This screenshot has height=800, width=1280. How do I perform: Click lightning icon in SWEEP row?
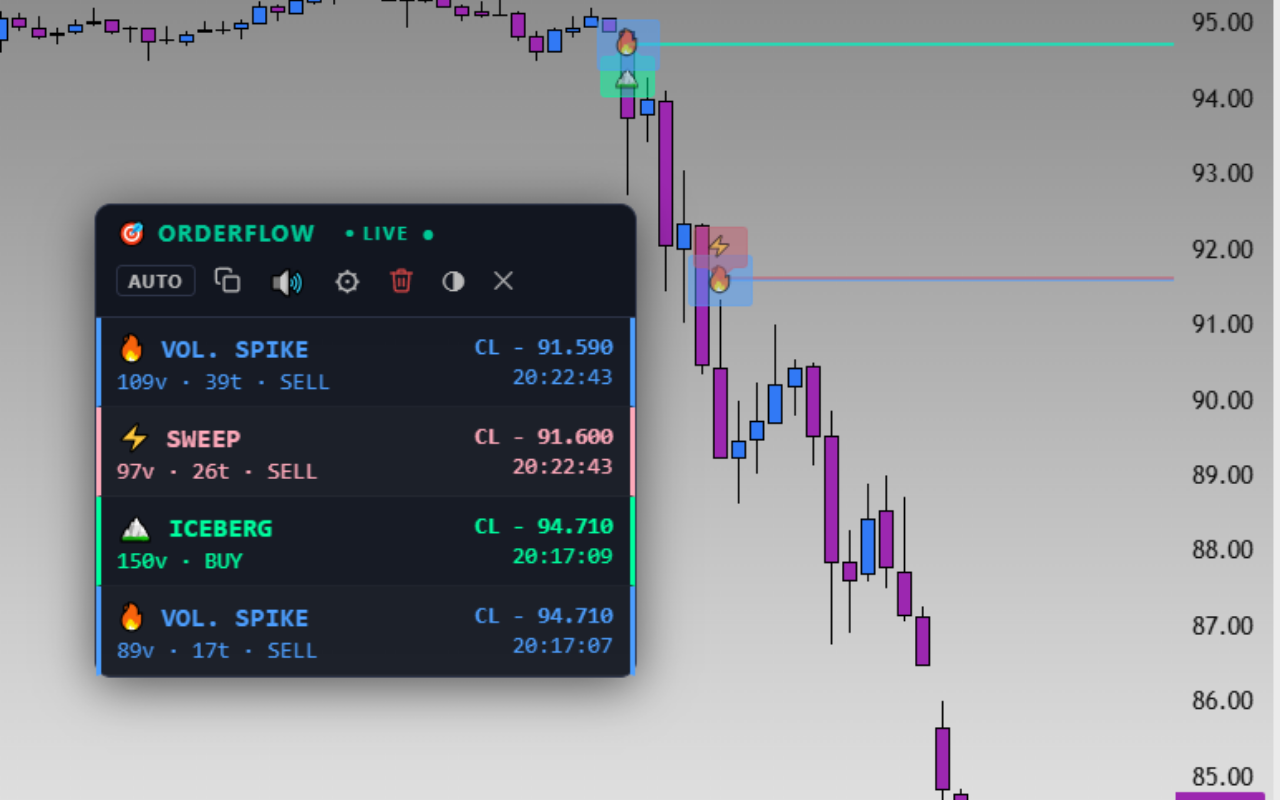134,438
